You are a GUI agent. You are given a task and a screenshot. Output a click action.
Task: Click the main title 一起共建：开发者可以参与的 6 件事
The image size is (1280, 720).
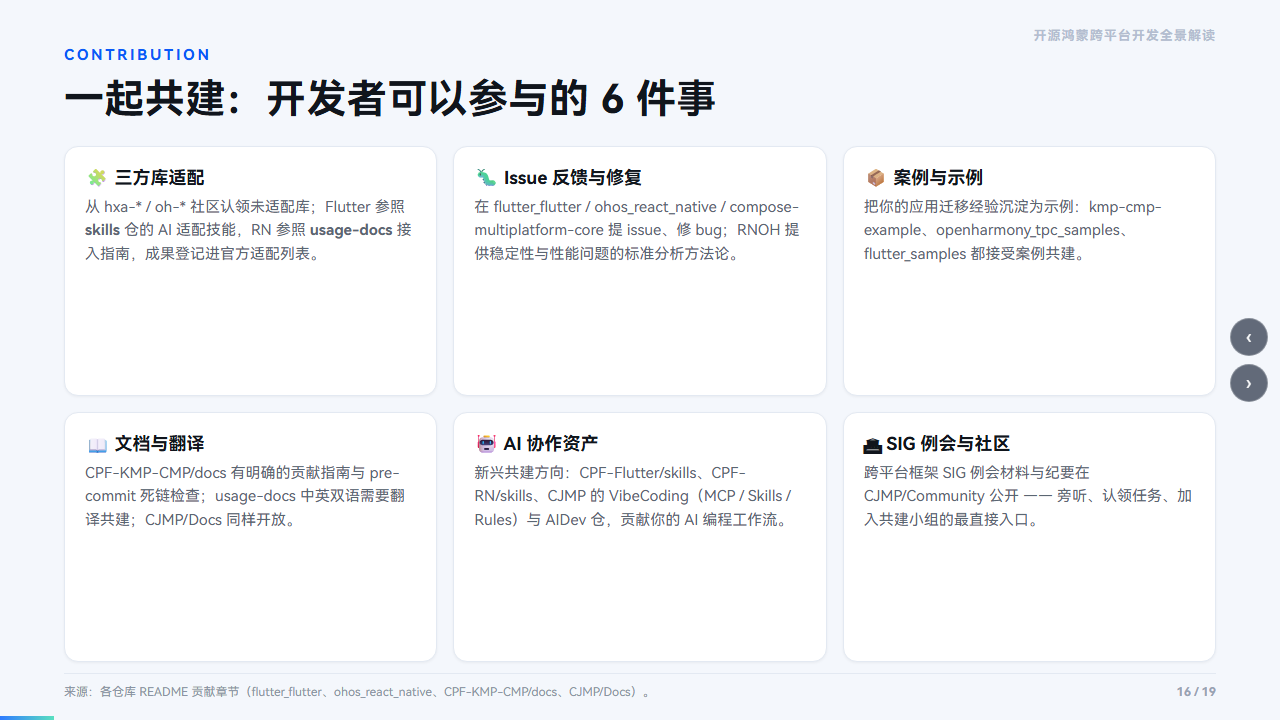(390, 99)
